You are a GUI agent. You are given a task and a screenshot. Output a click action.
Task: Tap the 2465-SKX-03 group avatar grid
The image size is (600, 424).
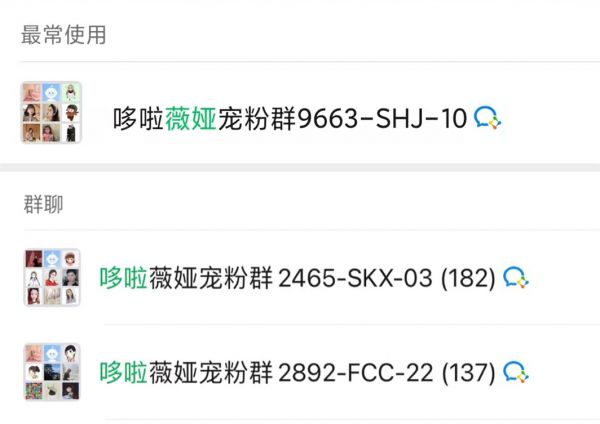pyautogui.click(x=52, y=276)
